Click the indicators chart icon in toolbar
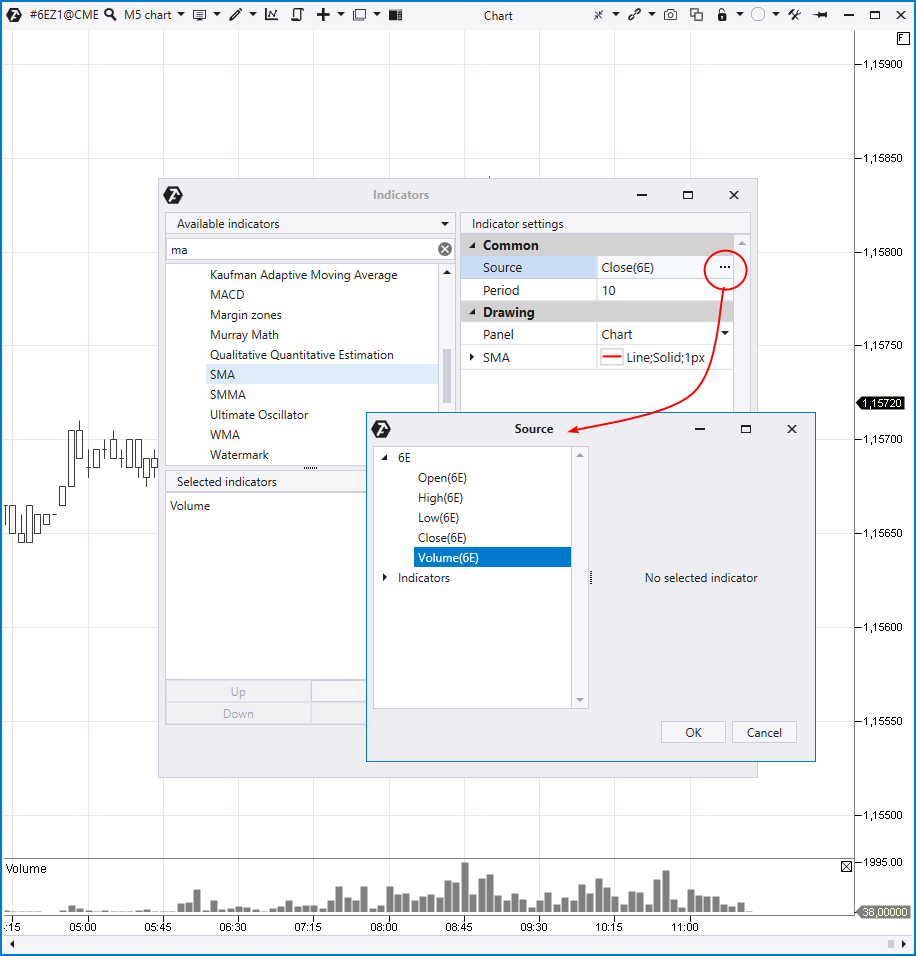The width and height of the screenshot is (916, 956). click(x=272, y=15)
